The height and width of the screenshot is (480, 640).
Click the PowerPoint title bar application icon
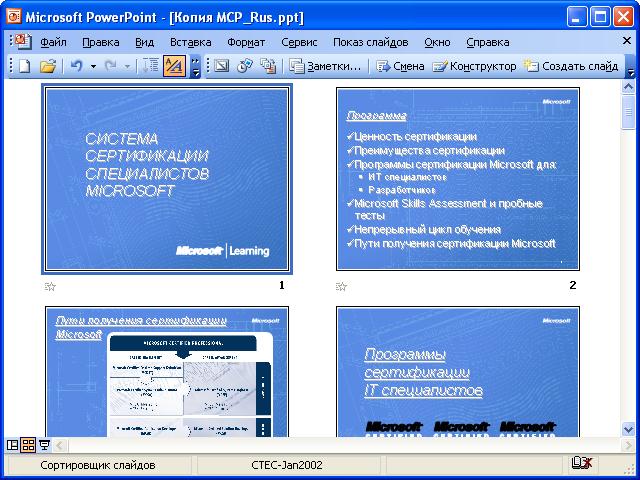tap(13, 16)
